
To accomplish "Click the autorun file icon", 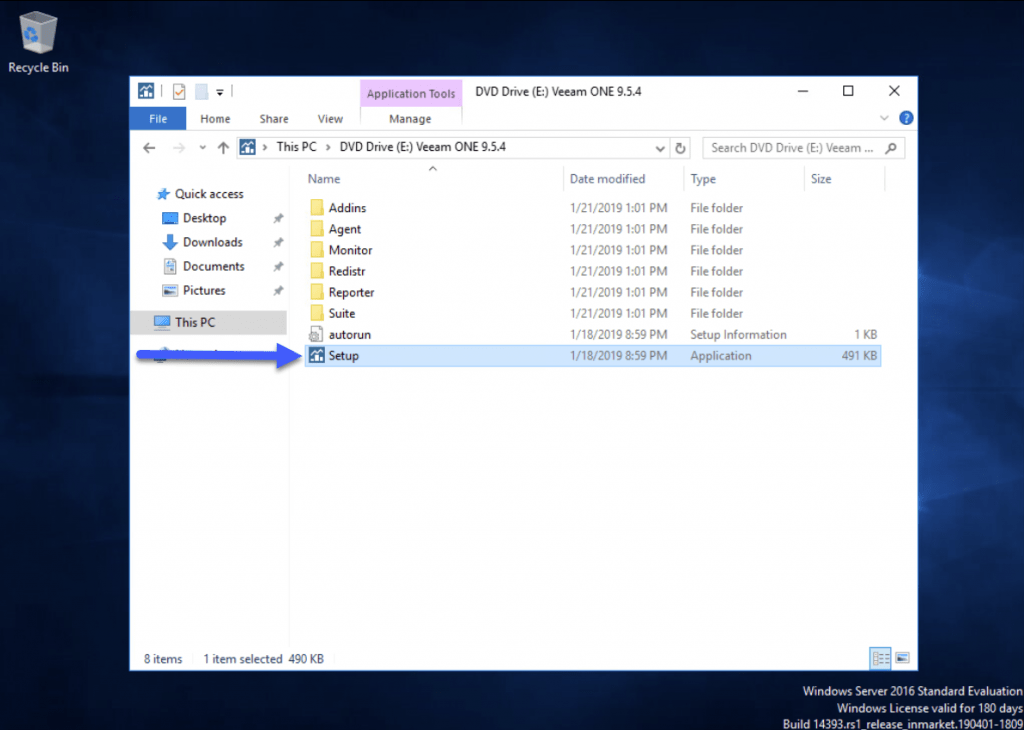I will (x=316, y=335).
